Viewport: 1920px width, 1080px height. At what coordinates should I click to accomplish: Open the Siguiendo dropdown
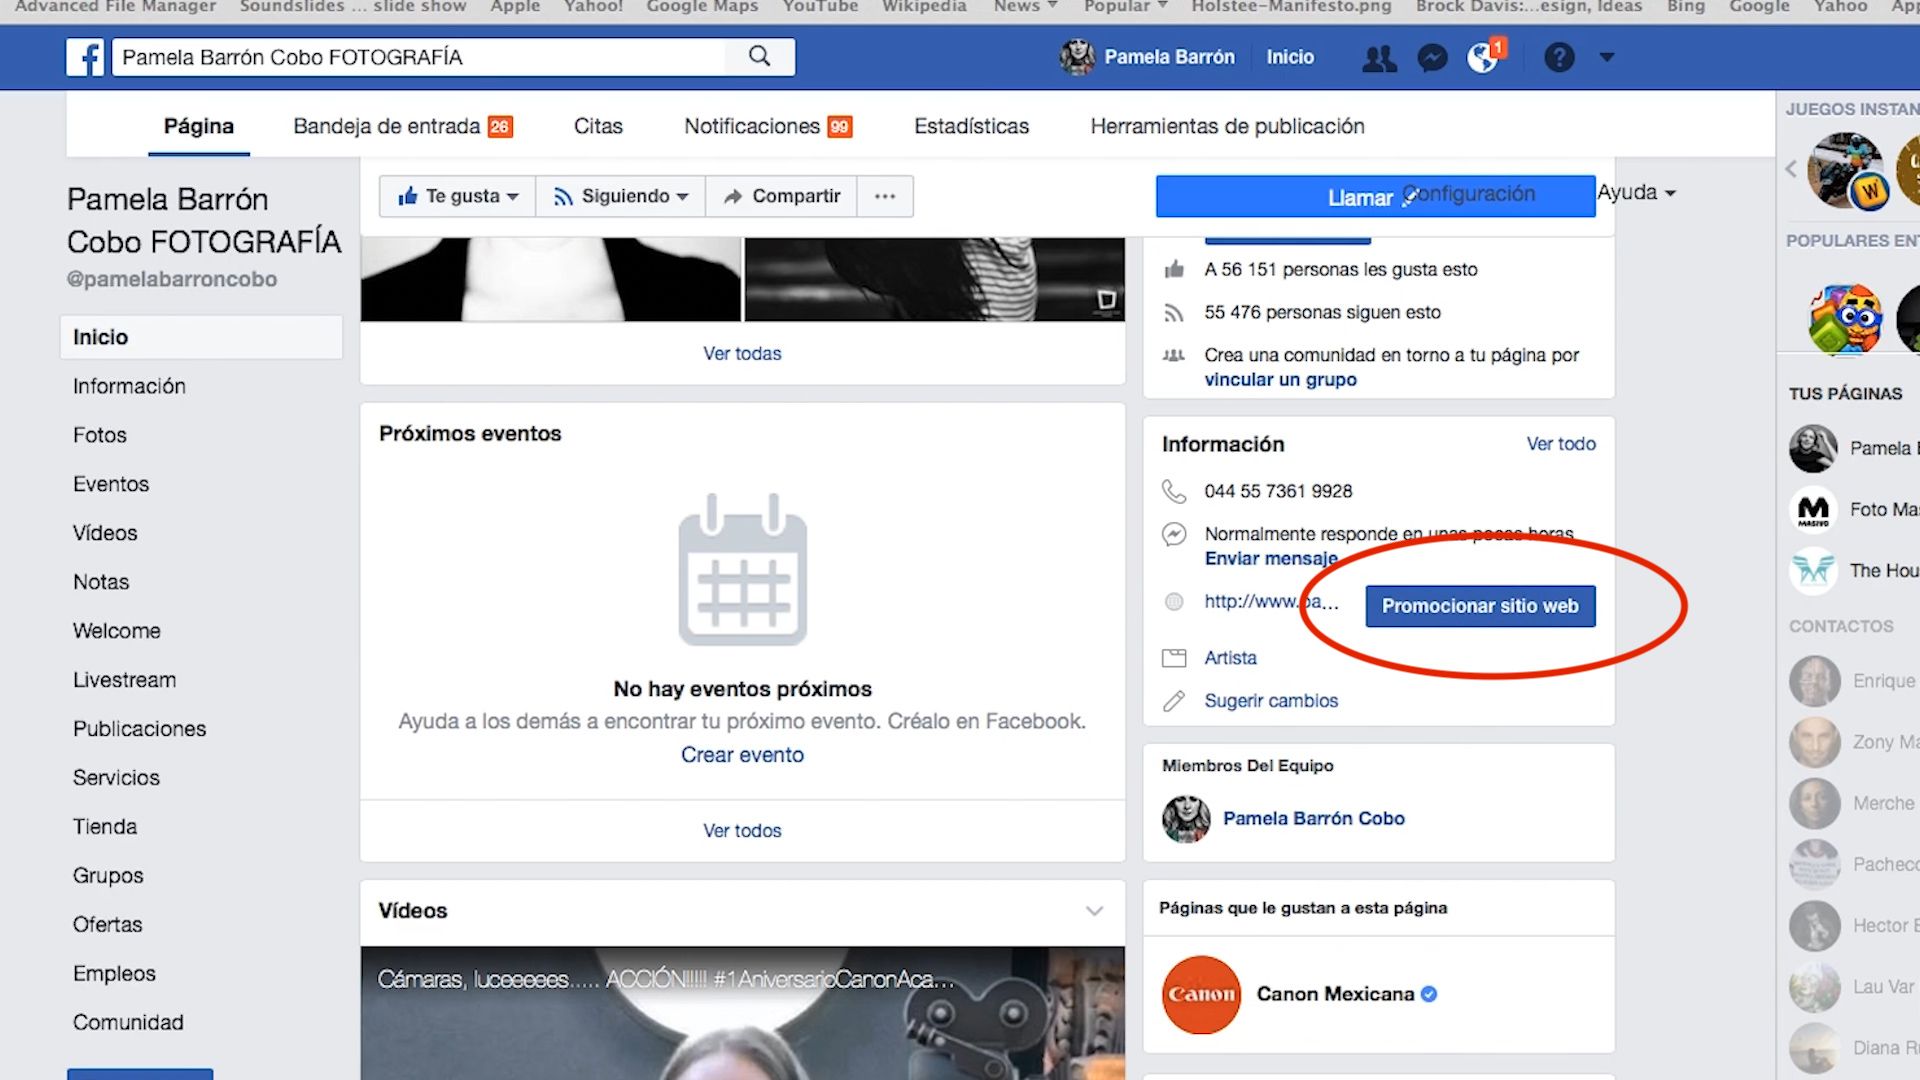pyautogui.click(x=621, y=196)
